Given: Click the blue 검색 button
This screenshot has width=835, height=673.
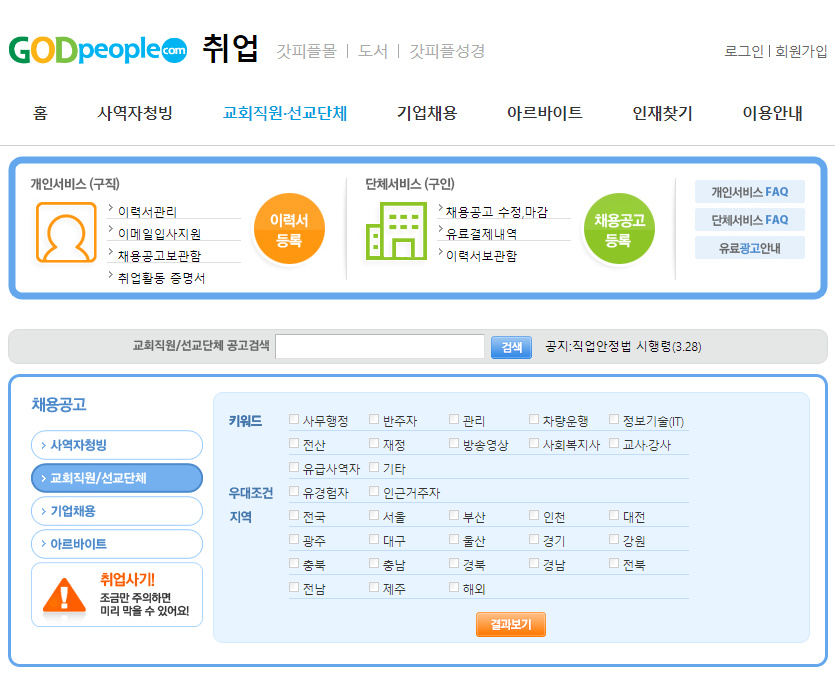Looking at the screenshot, I should 511,347.
